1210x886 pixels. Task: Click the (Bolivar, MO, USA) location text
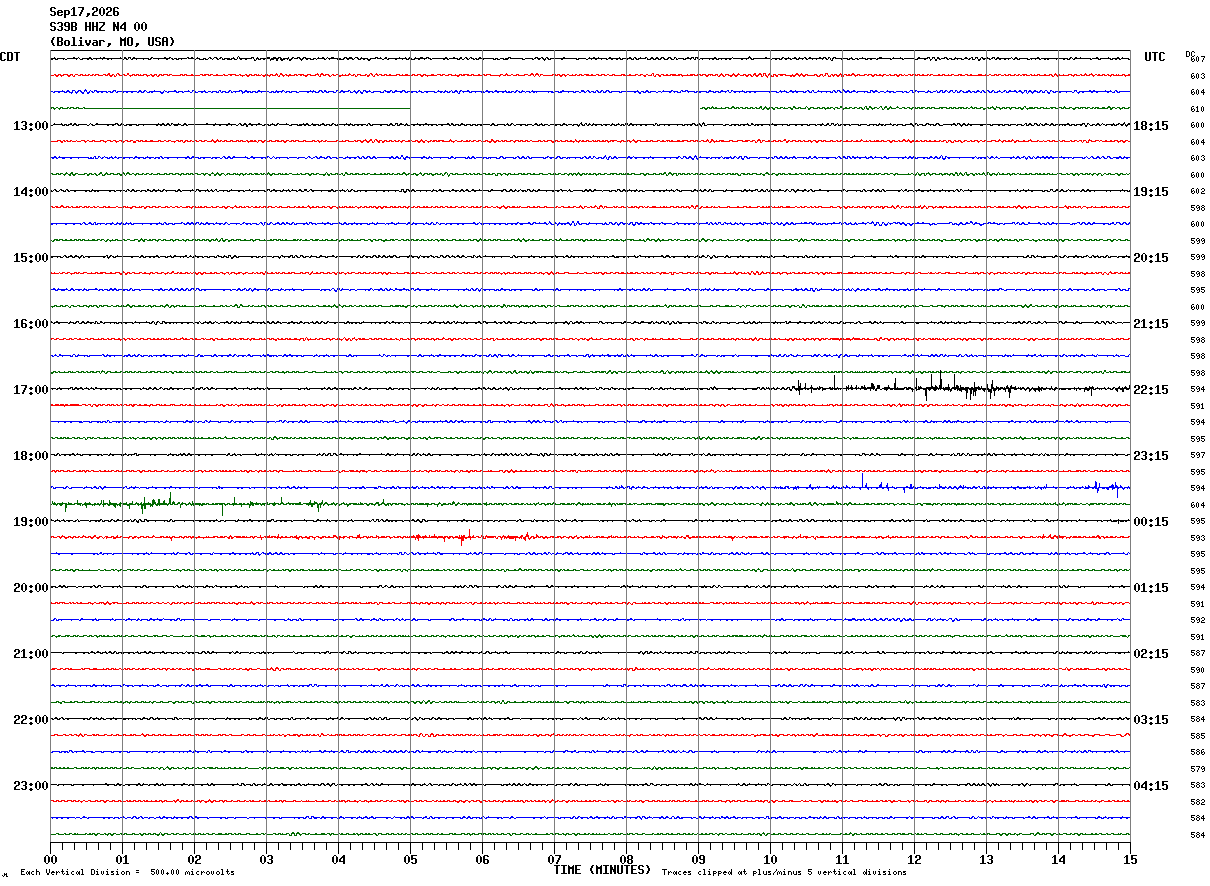point(112,42)
